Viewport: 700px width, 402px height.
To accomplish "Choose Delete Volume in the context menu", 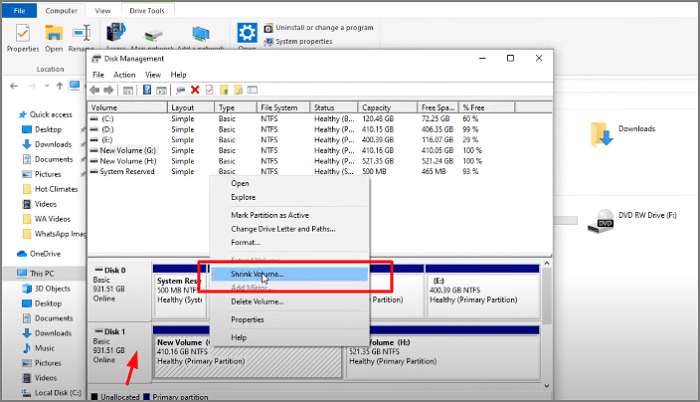I will [x=257, y=301].
